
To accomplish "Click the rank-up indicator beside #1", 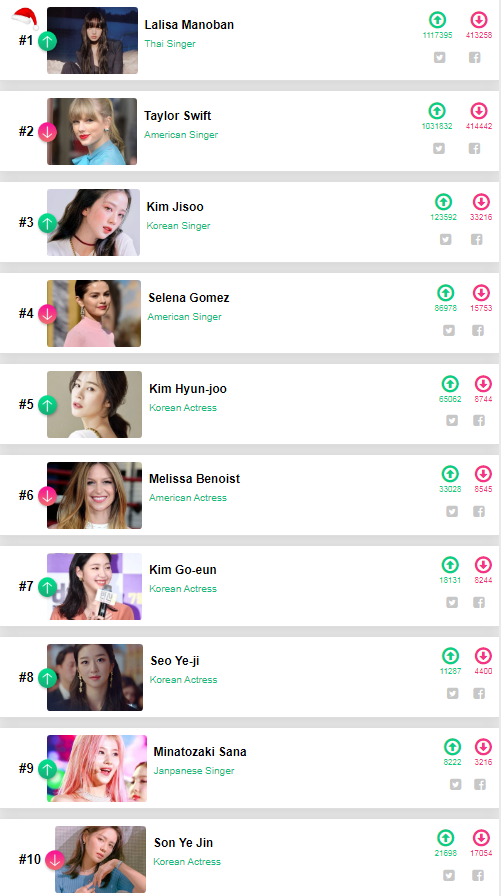I will click(47, 41).
